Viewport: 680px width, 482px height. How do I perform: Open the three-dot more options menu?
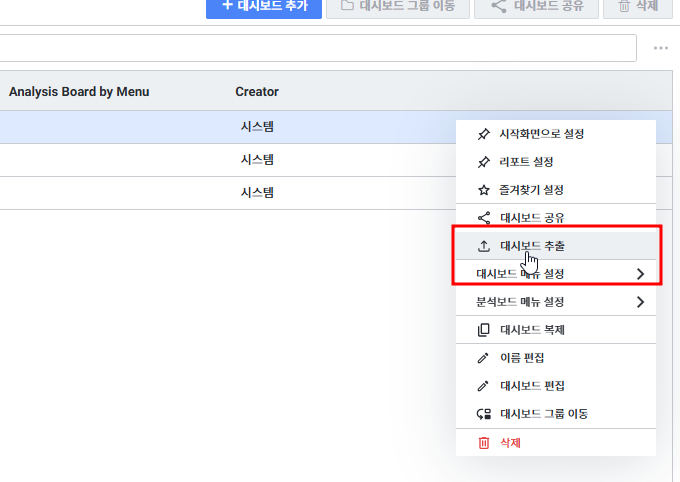tap(660, 48)
